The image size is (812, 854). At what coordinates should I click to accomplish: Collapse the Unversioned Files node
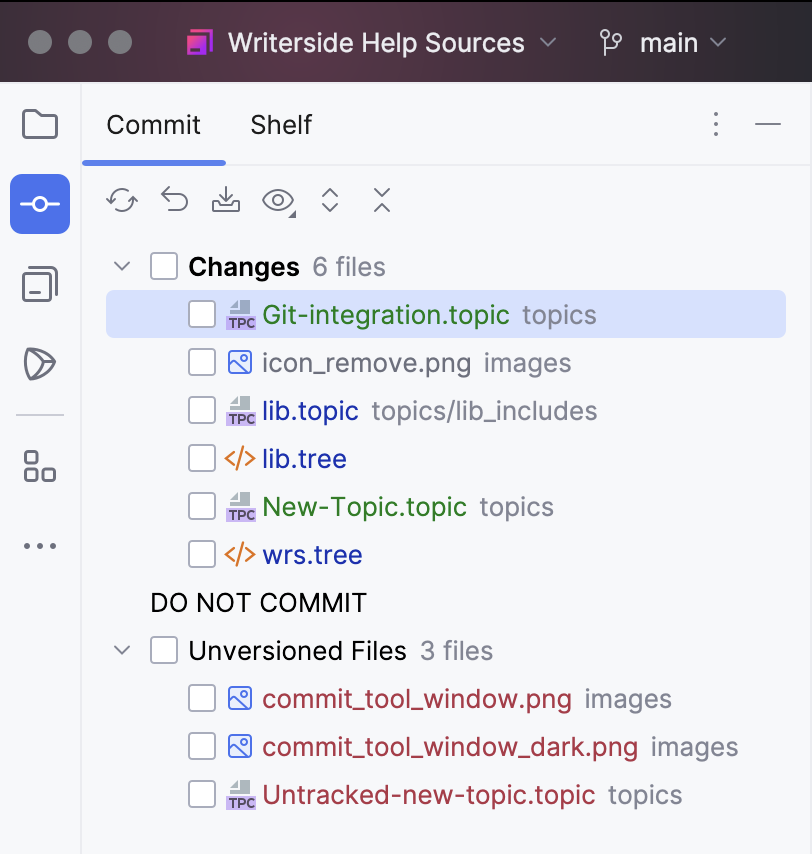(x=121, y=650)
